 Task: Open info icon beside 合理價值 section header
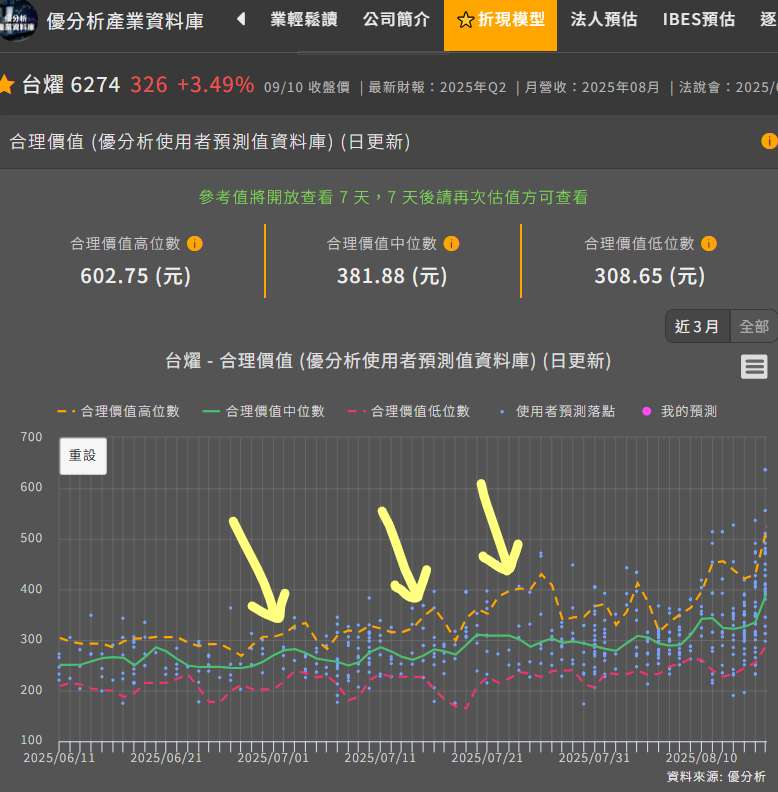[769, 141]
